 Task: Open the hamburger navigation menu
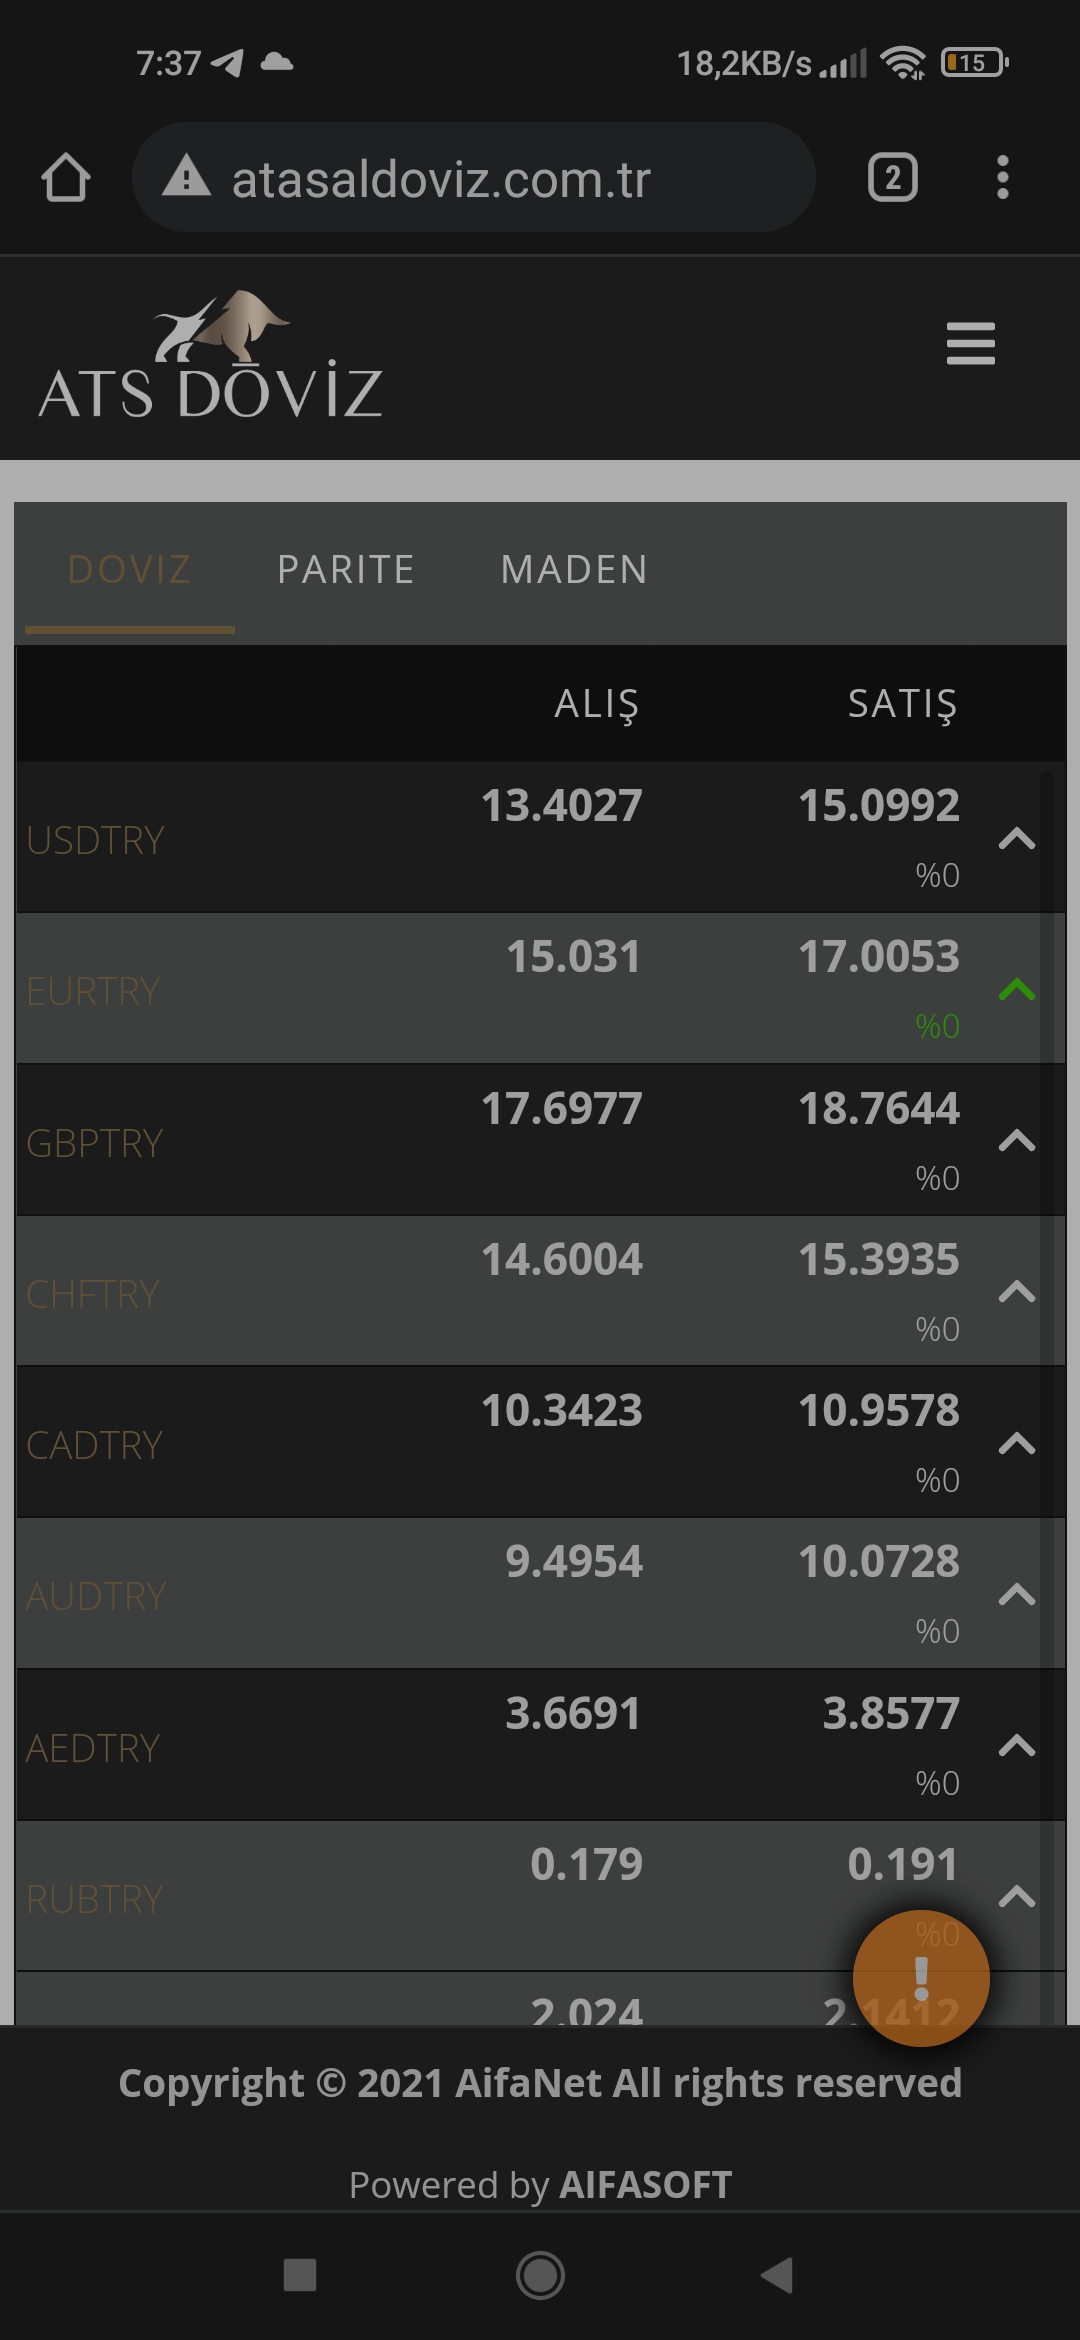coord(970,344)
